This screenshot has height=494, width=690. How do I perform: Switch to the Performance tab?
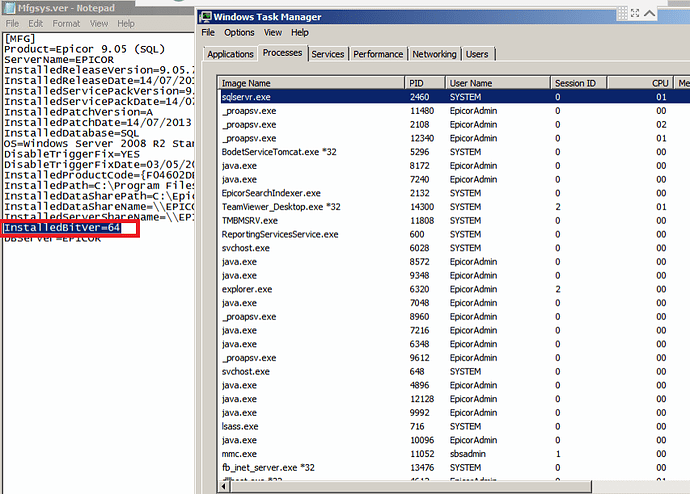coord(378,54)
